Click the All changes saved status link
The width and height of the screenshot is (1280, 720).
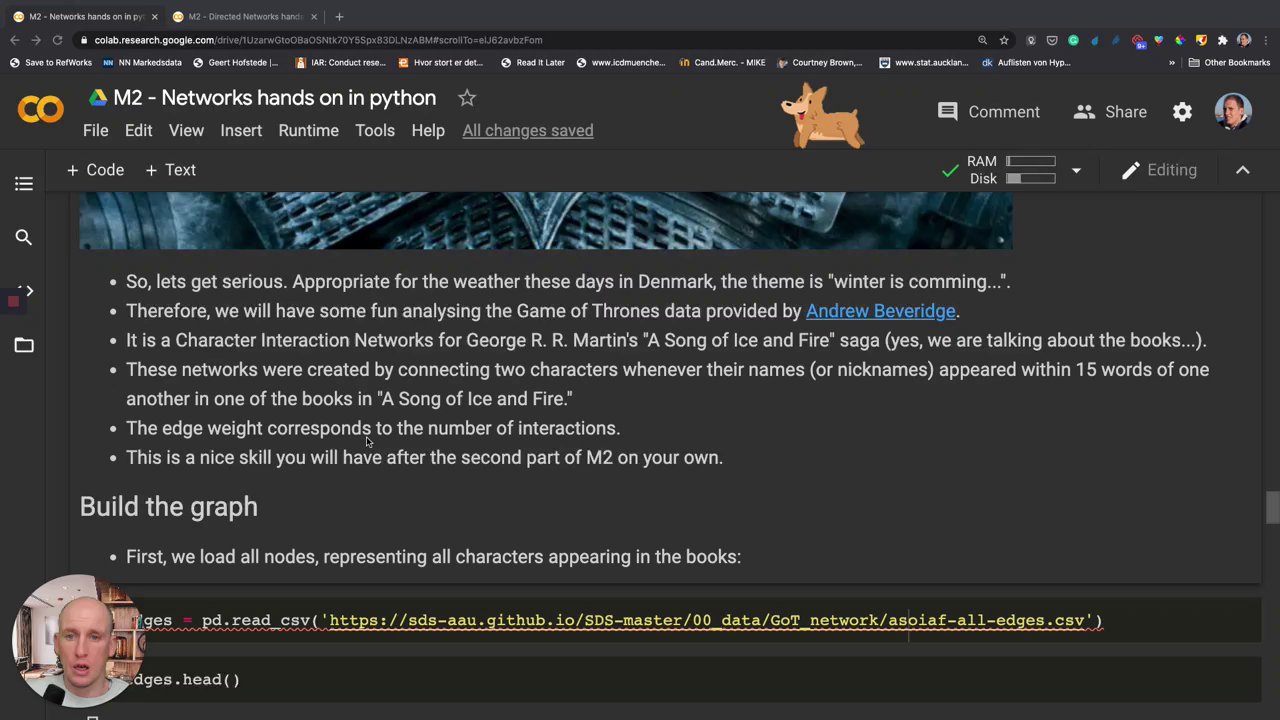pyautogui.click(x=528, y=130)
